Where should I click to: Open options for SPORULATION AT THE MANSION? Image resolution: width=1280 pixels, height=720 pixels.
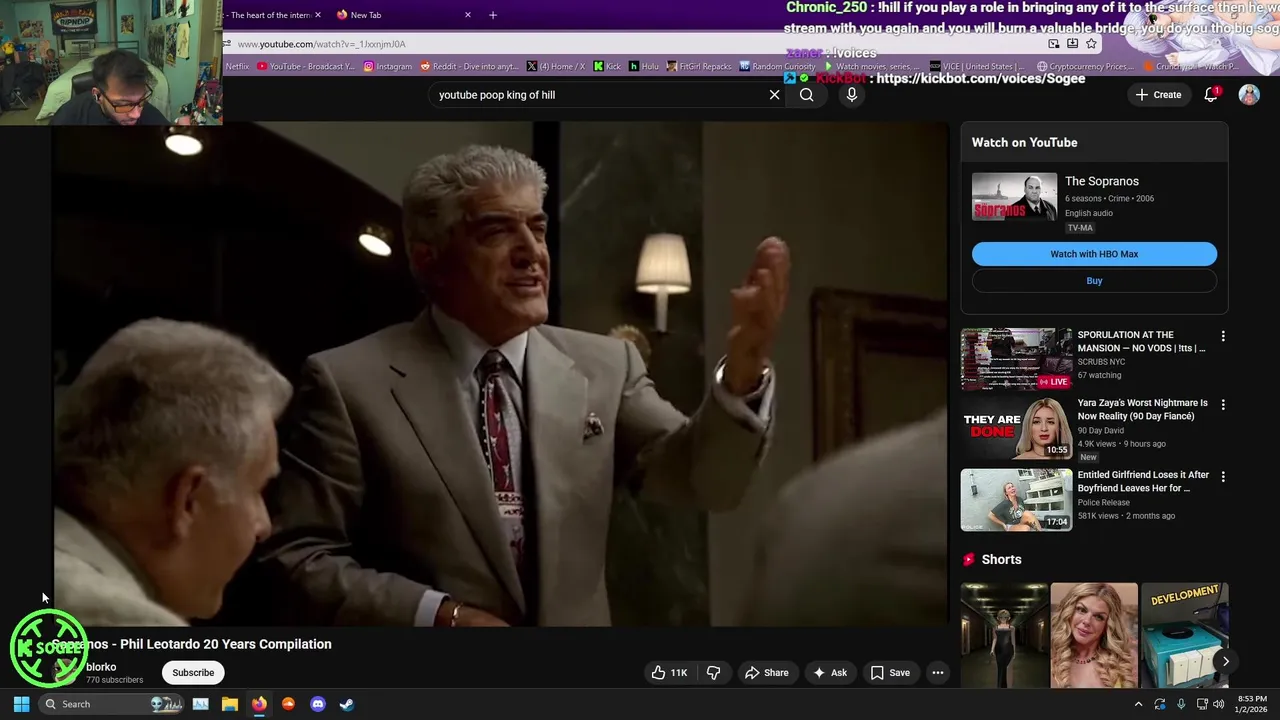(1222, 337)
